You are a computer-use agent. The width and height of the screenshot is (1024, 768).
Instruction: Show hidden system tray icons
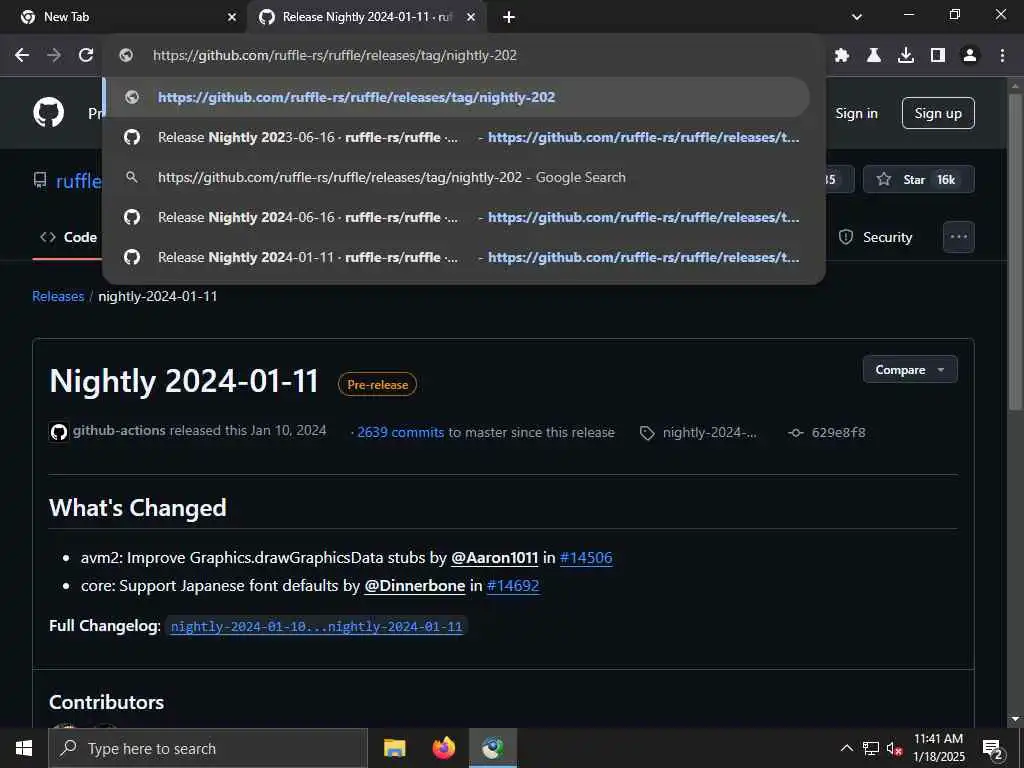pos(846,748)
